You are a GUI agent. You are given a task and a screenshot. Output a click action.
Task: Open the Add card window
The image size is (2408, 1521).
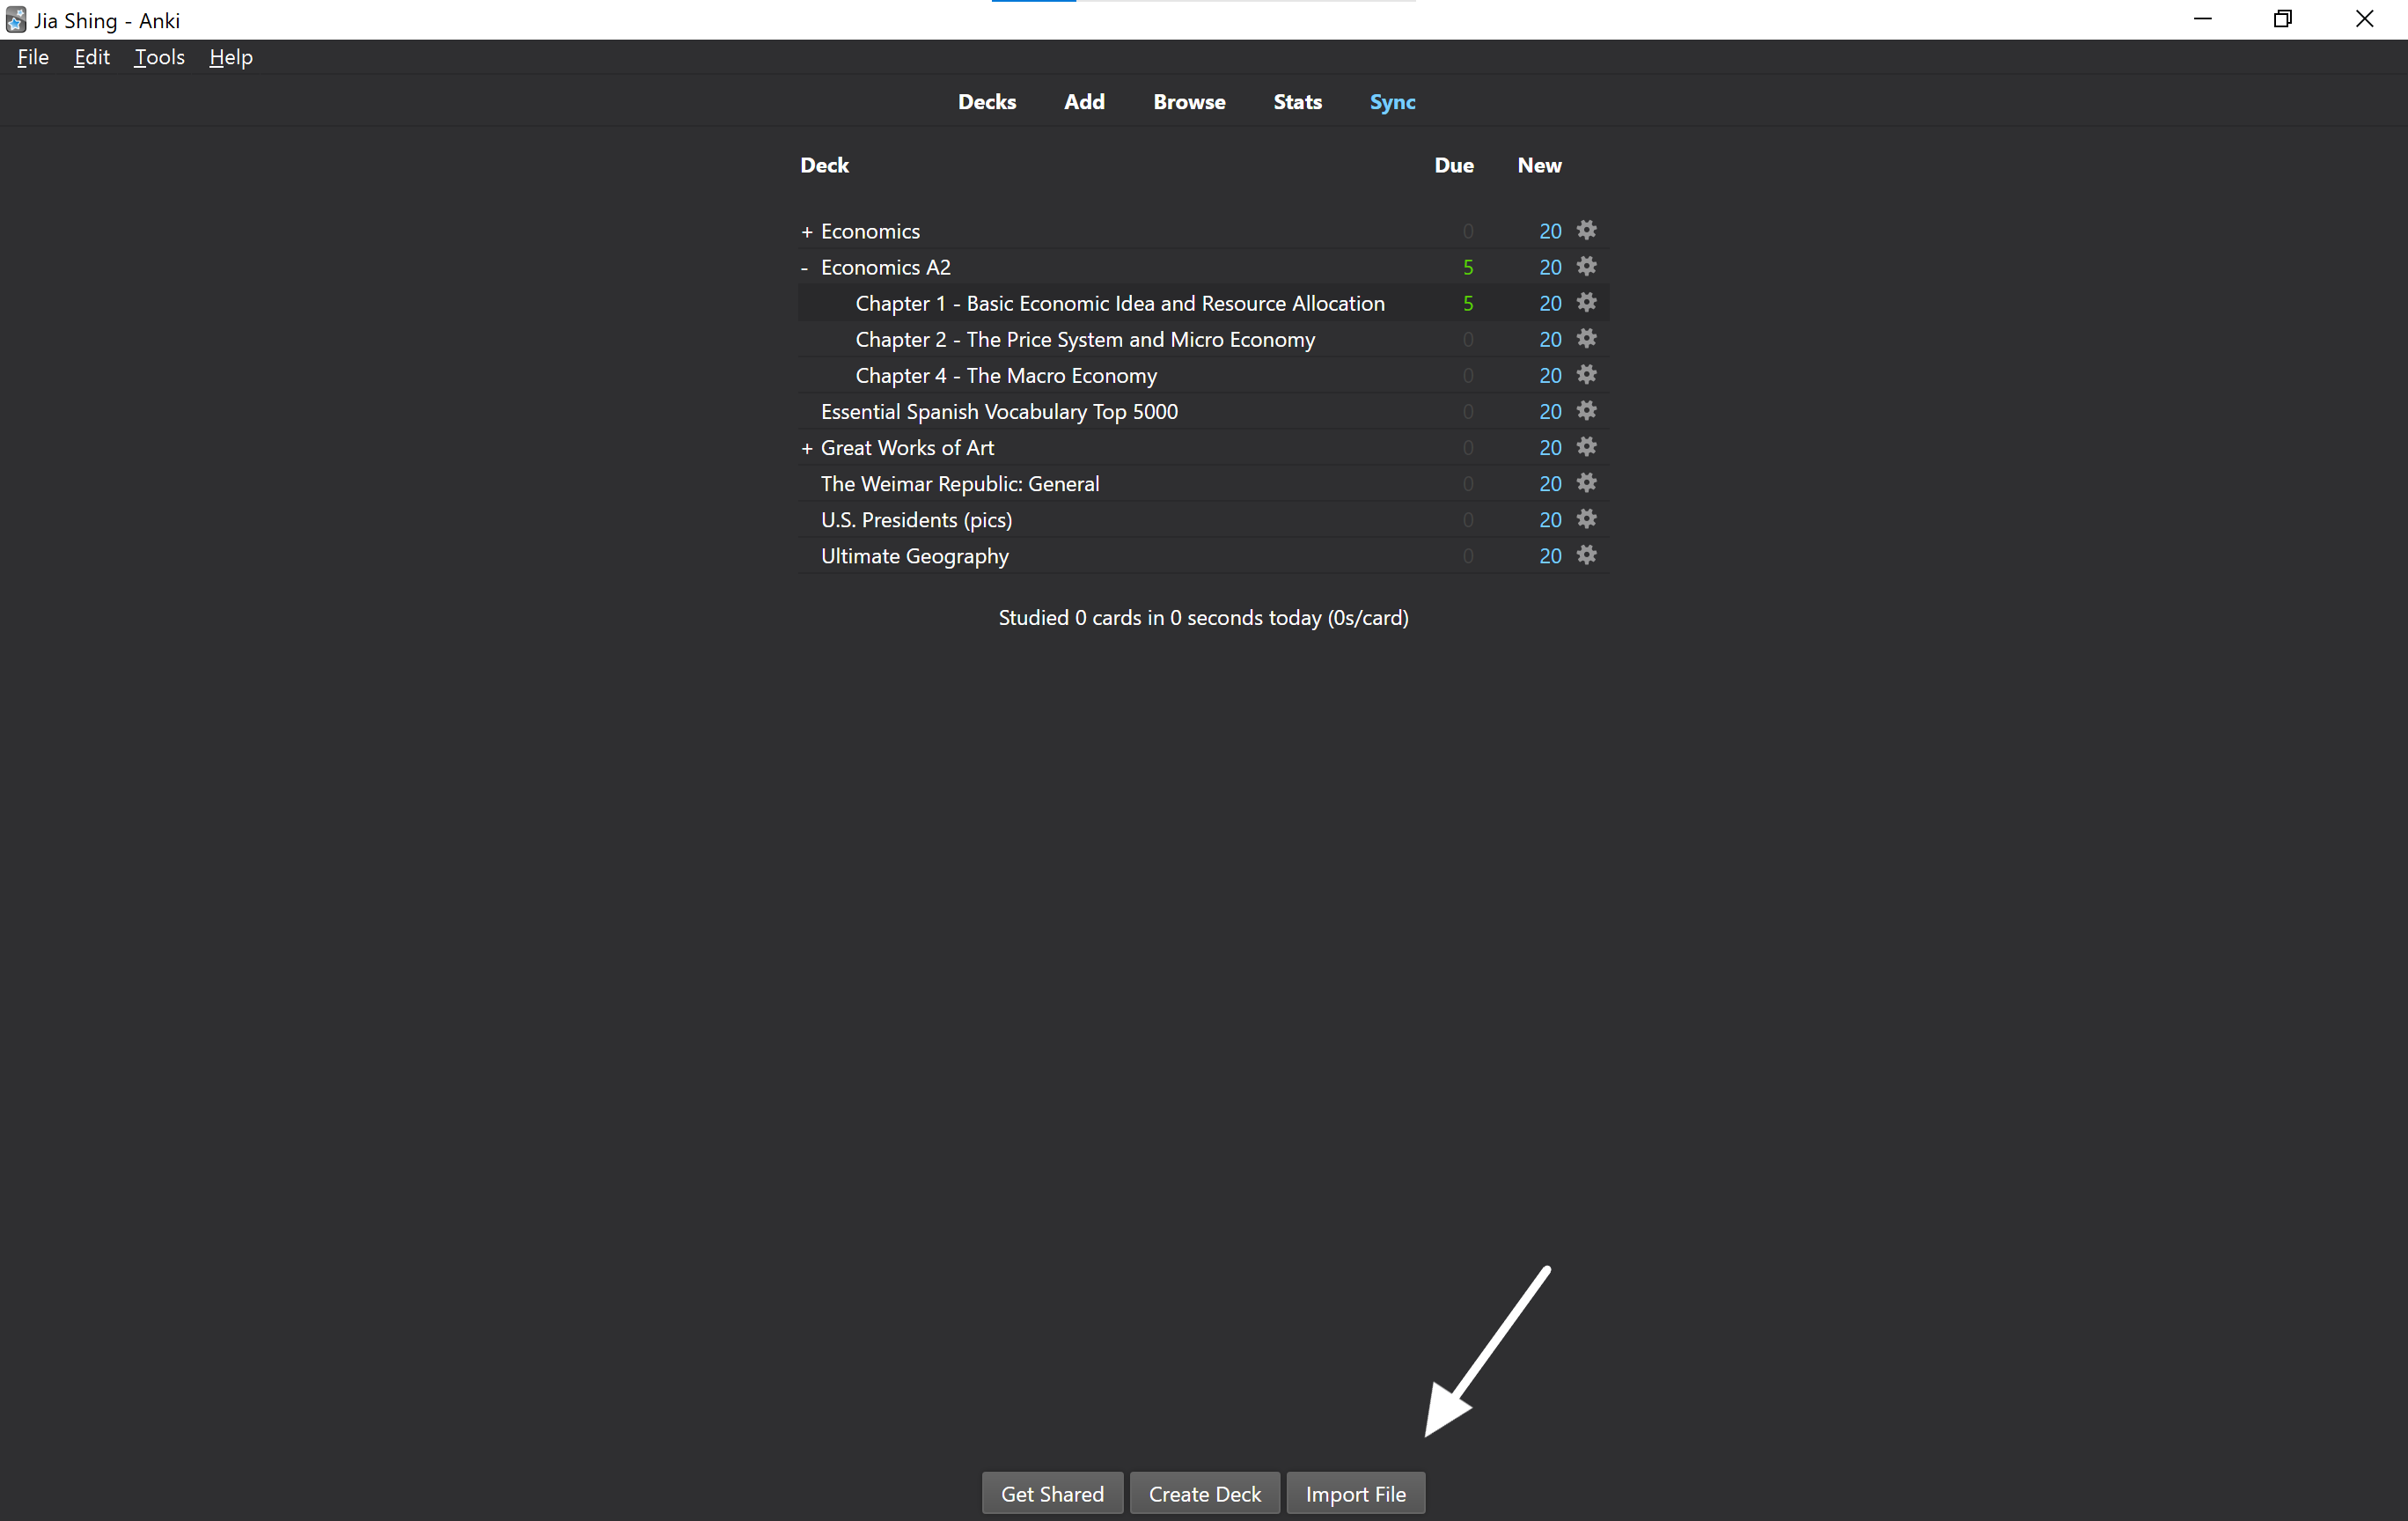1084,102
